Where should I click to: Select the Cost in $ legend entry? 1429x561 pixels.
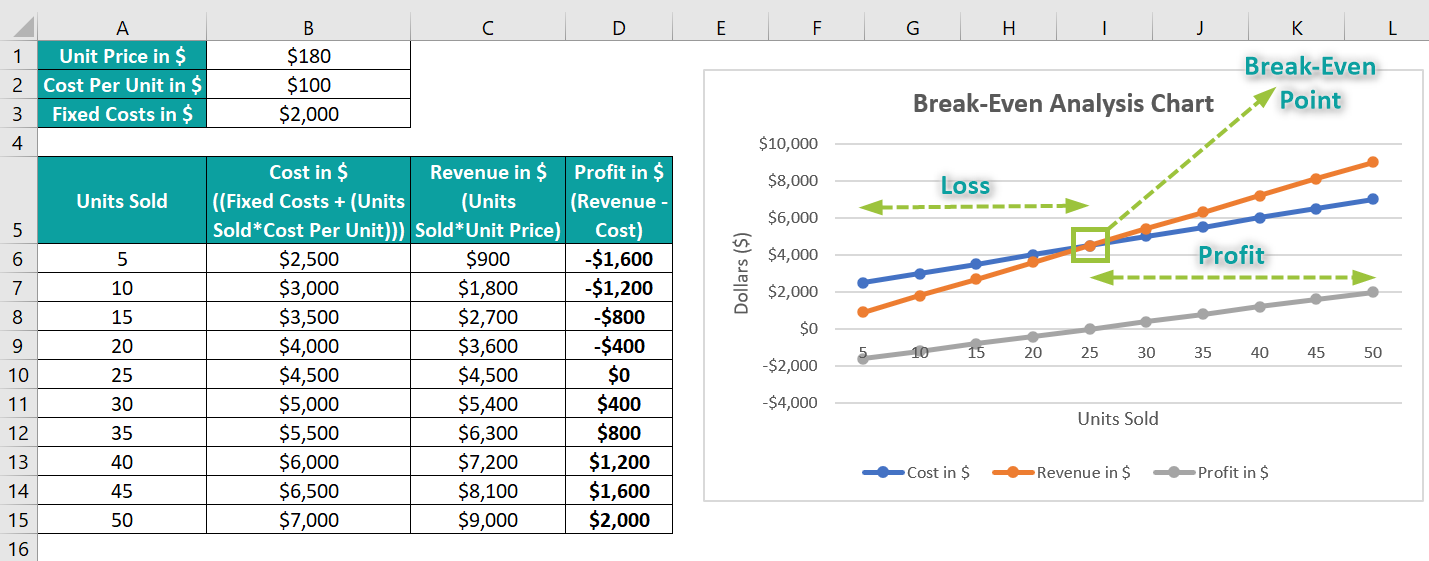tap(917, 473)
